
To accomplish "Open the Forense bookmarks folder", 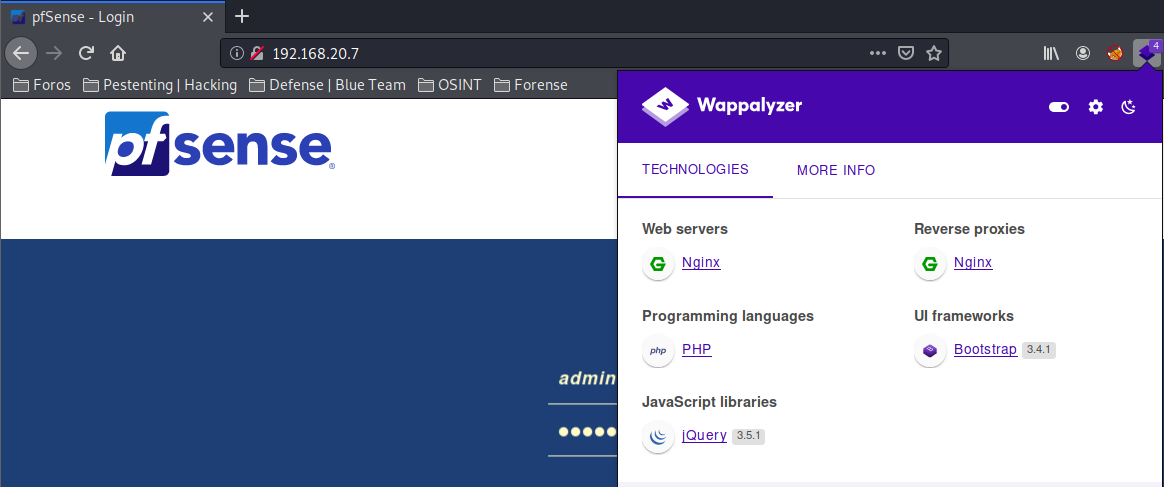I will pos(530,85).
